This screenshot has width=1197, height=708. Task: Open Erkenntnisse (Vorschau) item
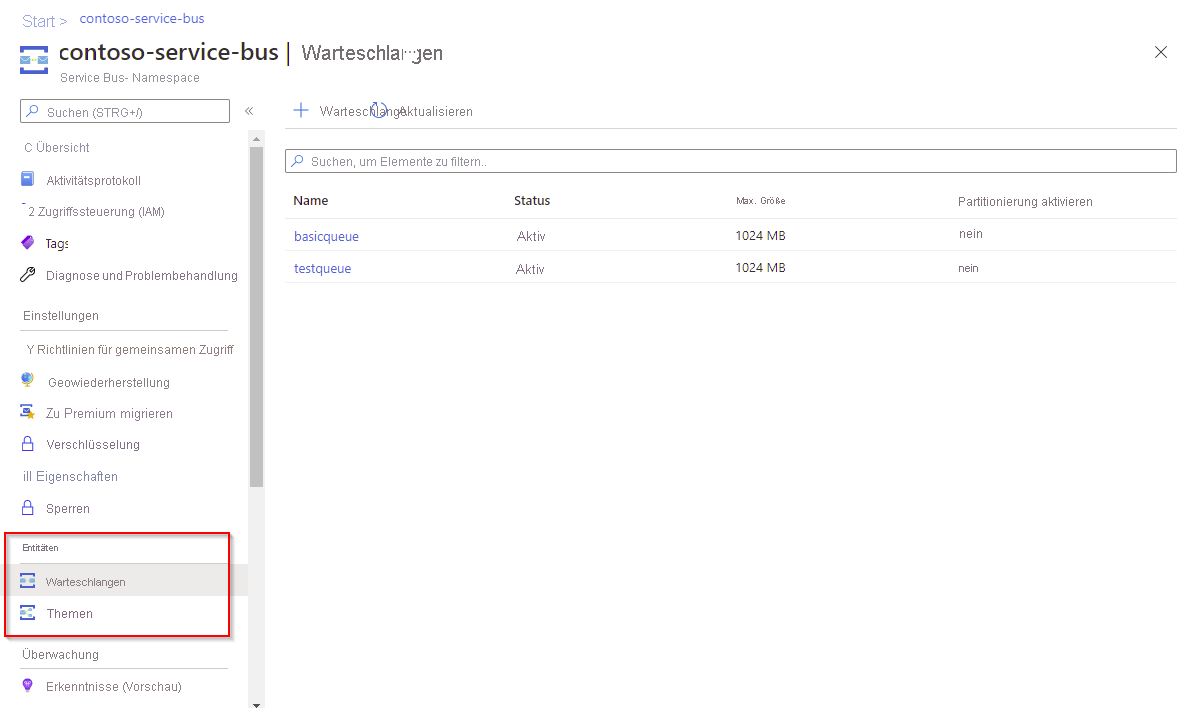[x=113, y=687]
